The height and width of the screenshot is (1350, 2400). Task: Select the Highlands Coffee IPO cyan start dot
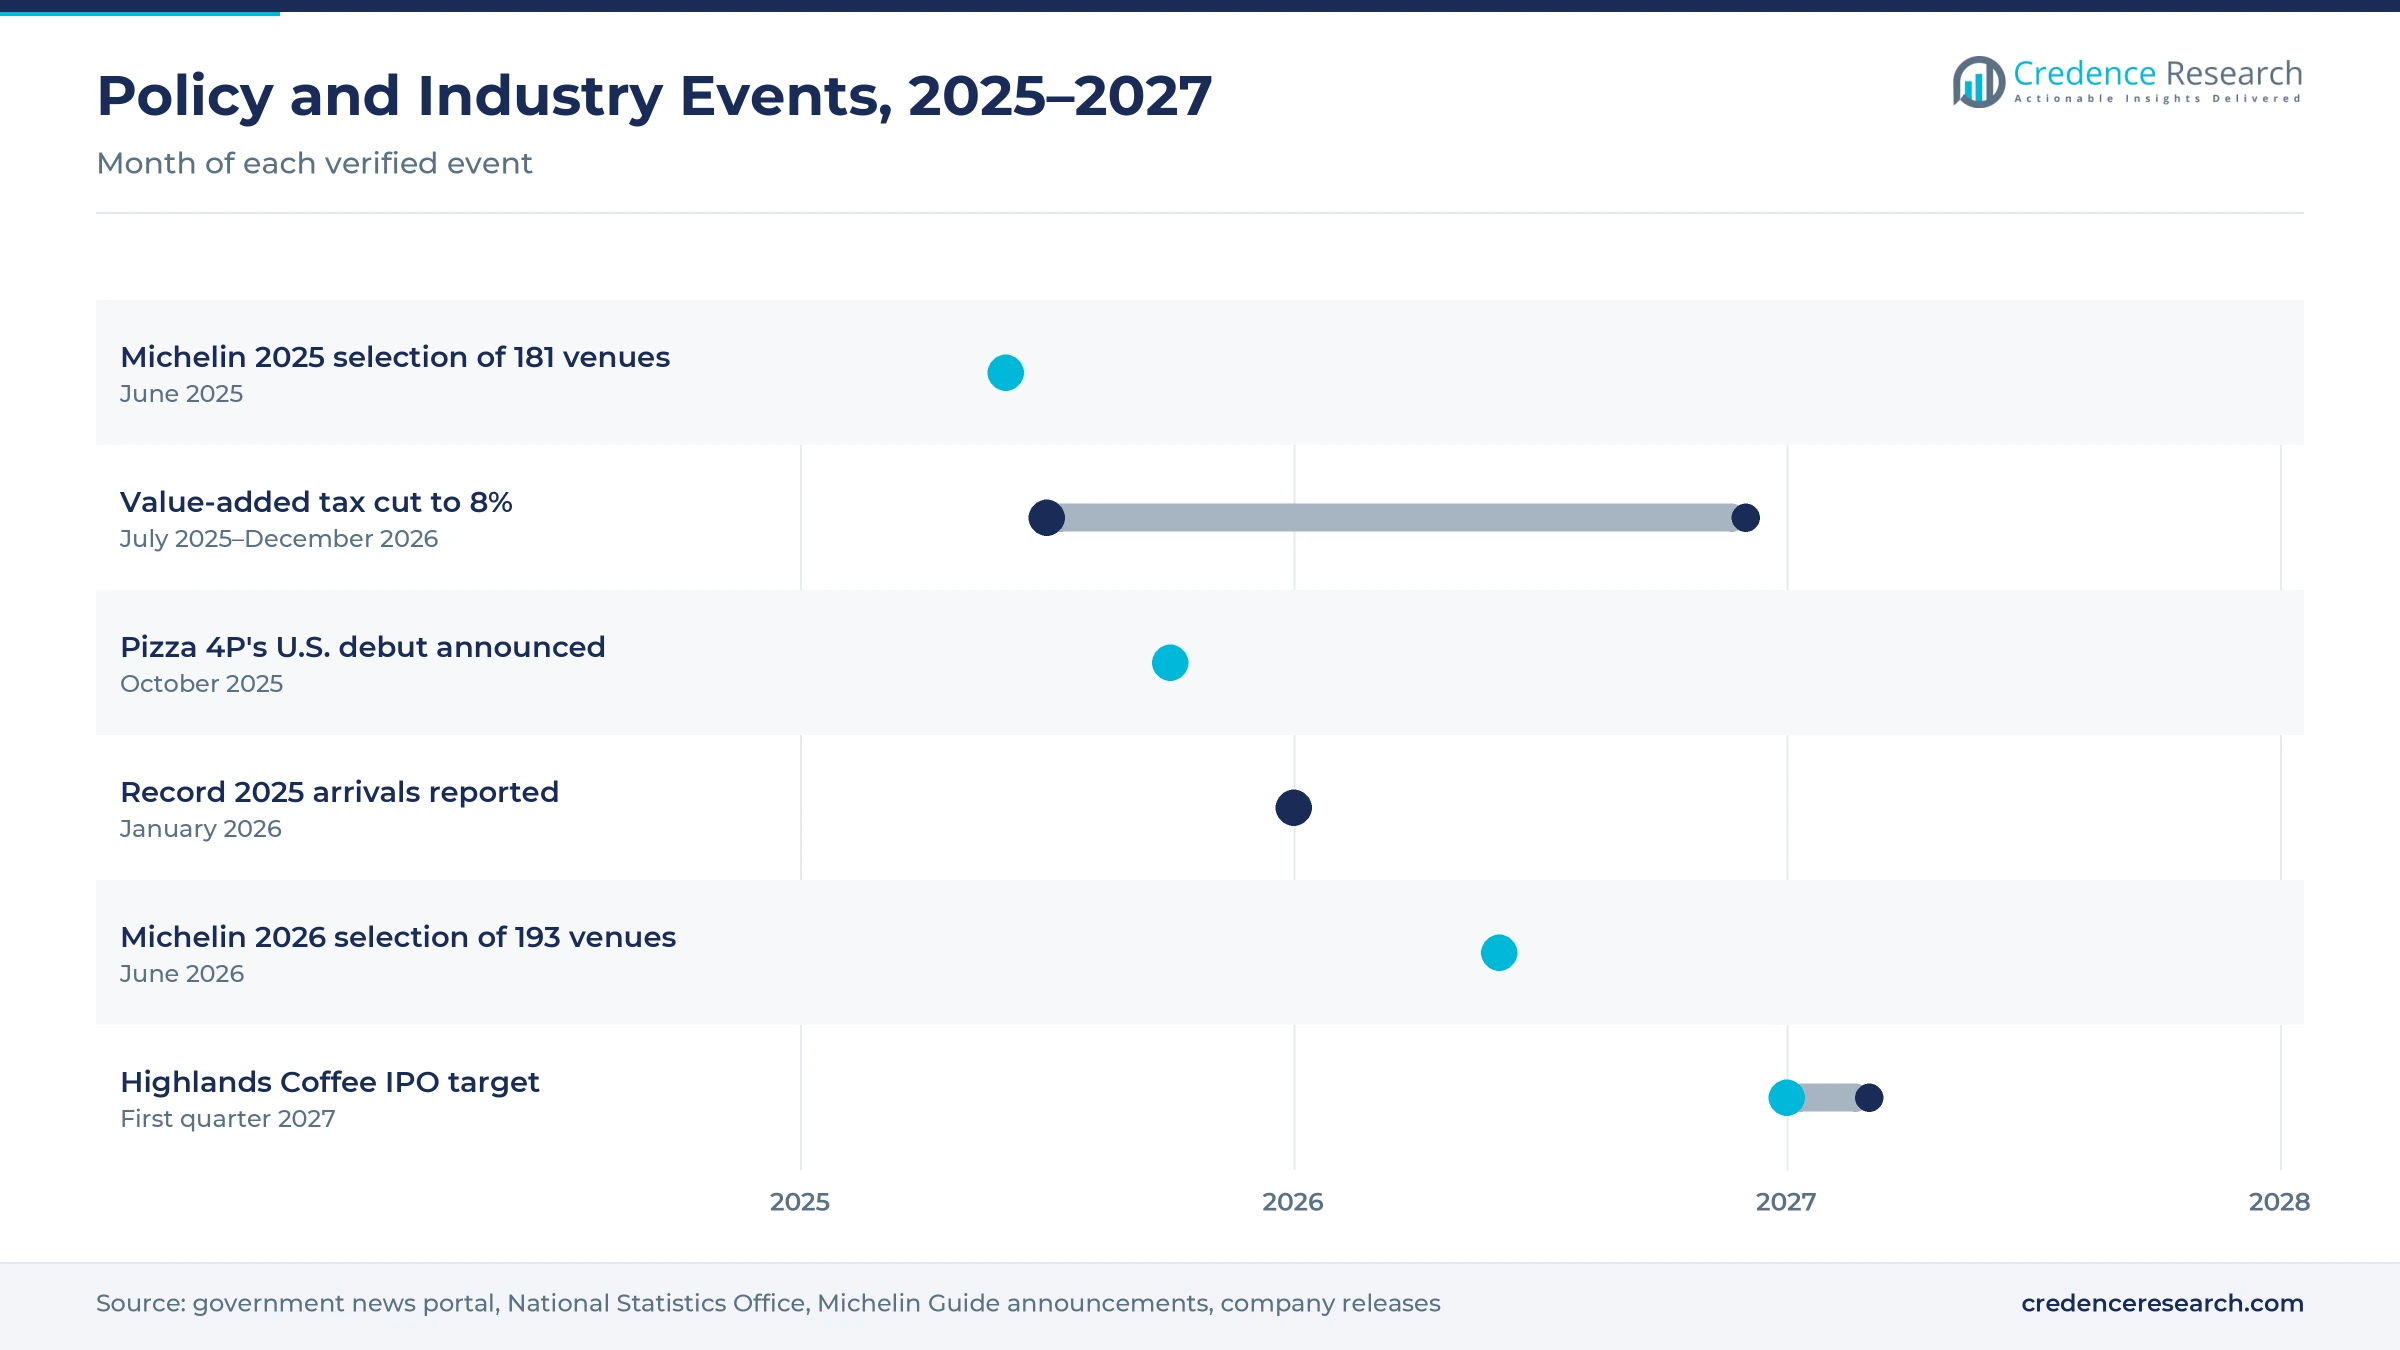coord(1786,1098)
